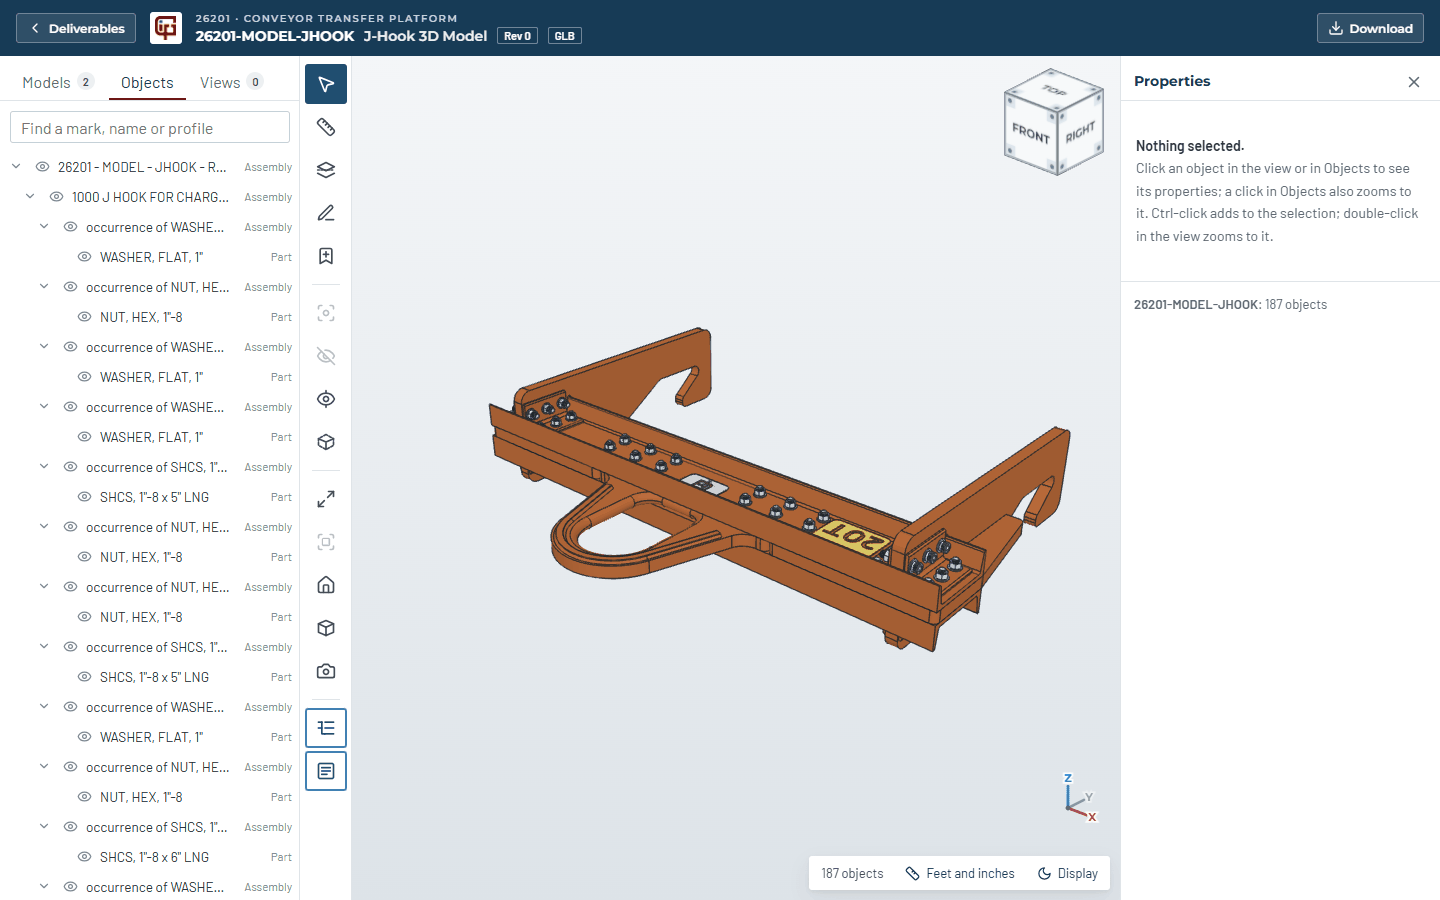Screen dimensions: 1440x900
Task: Open the Display settings button
Action: (x=1068, y=873)
